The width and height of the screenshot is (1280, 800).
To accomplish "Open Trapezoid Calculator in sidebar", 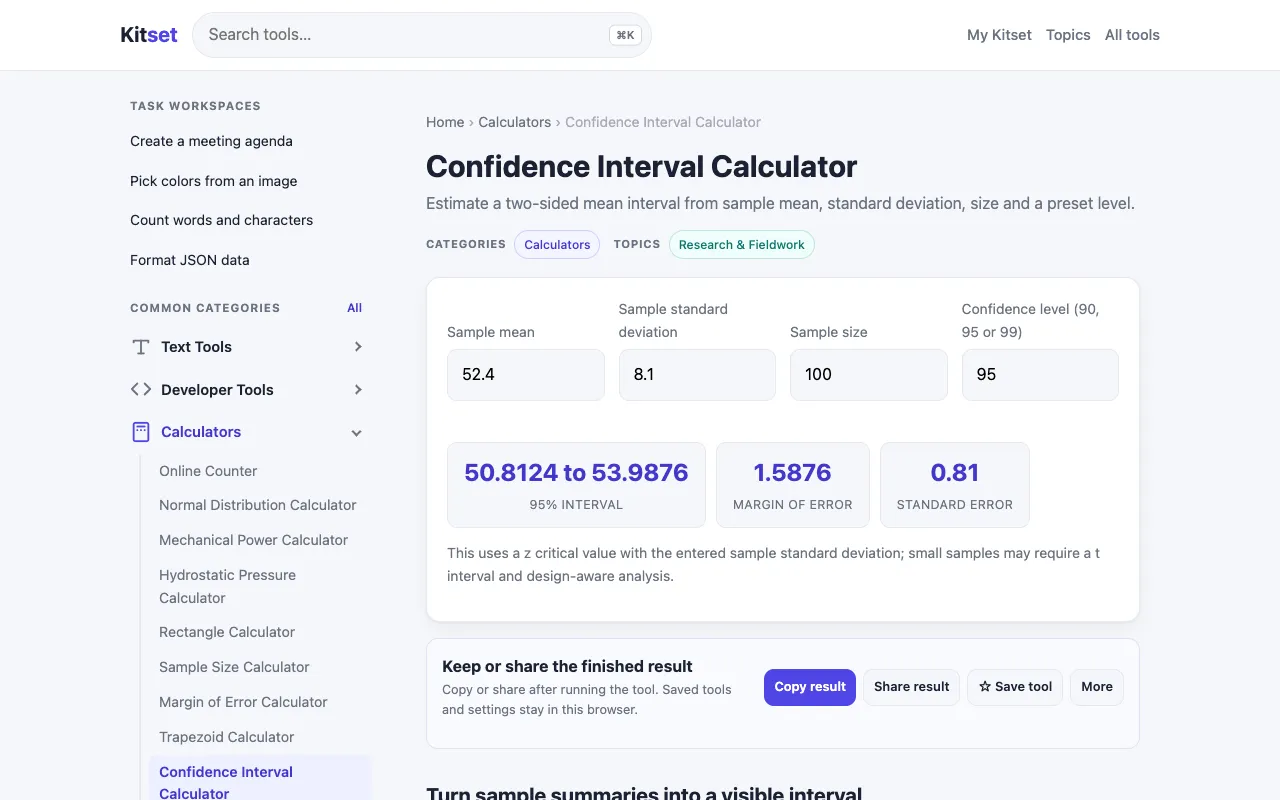I will click(x=227, y=737).
